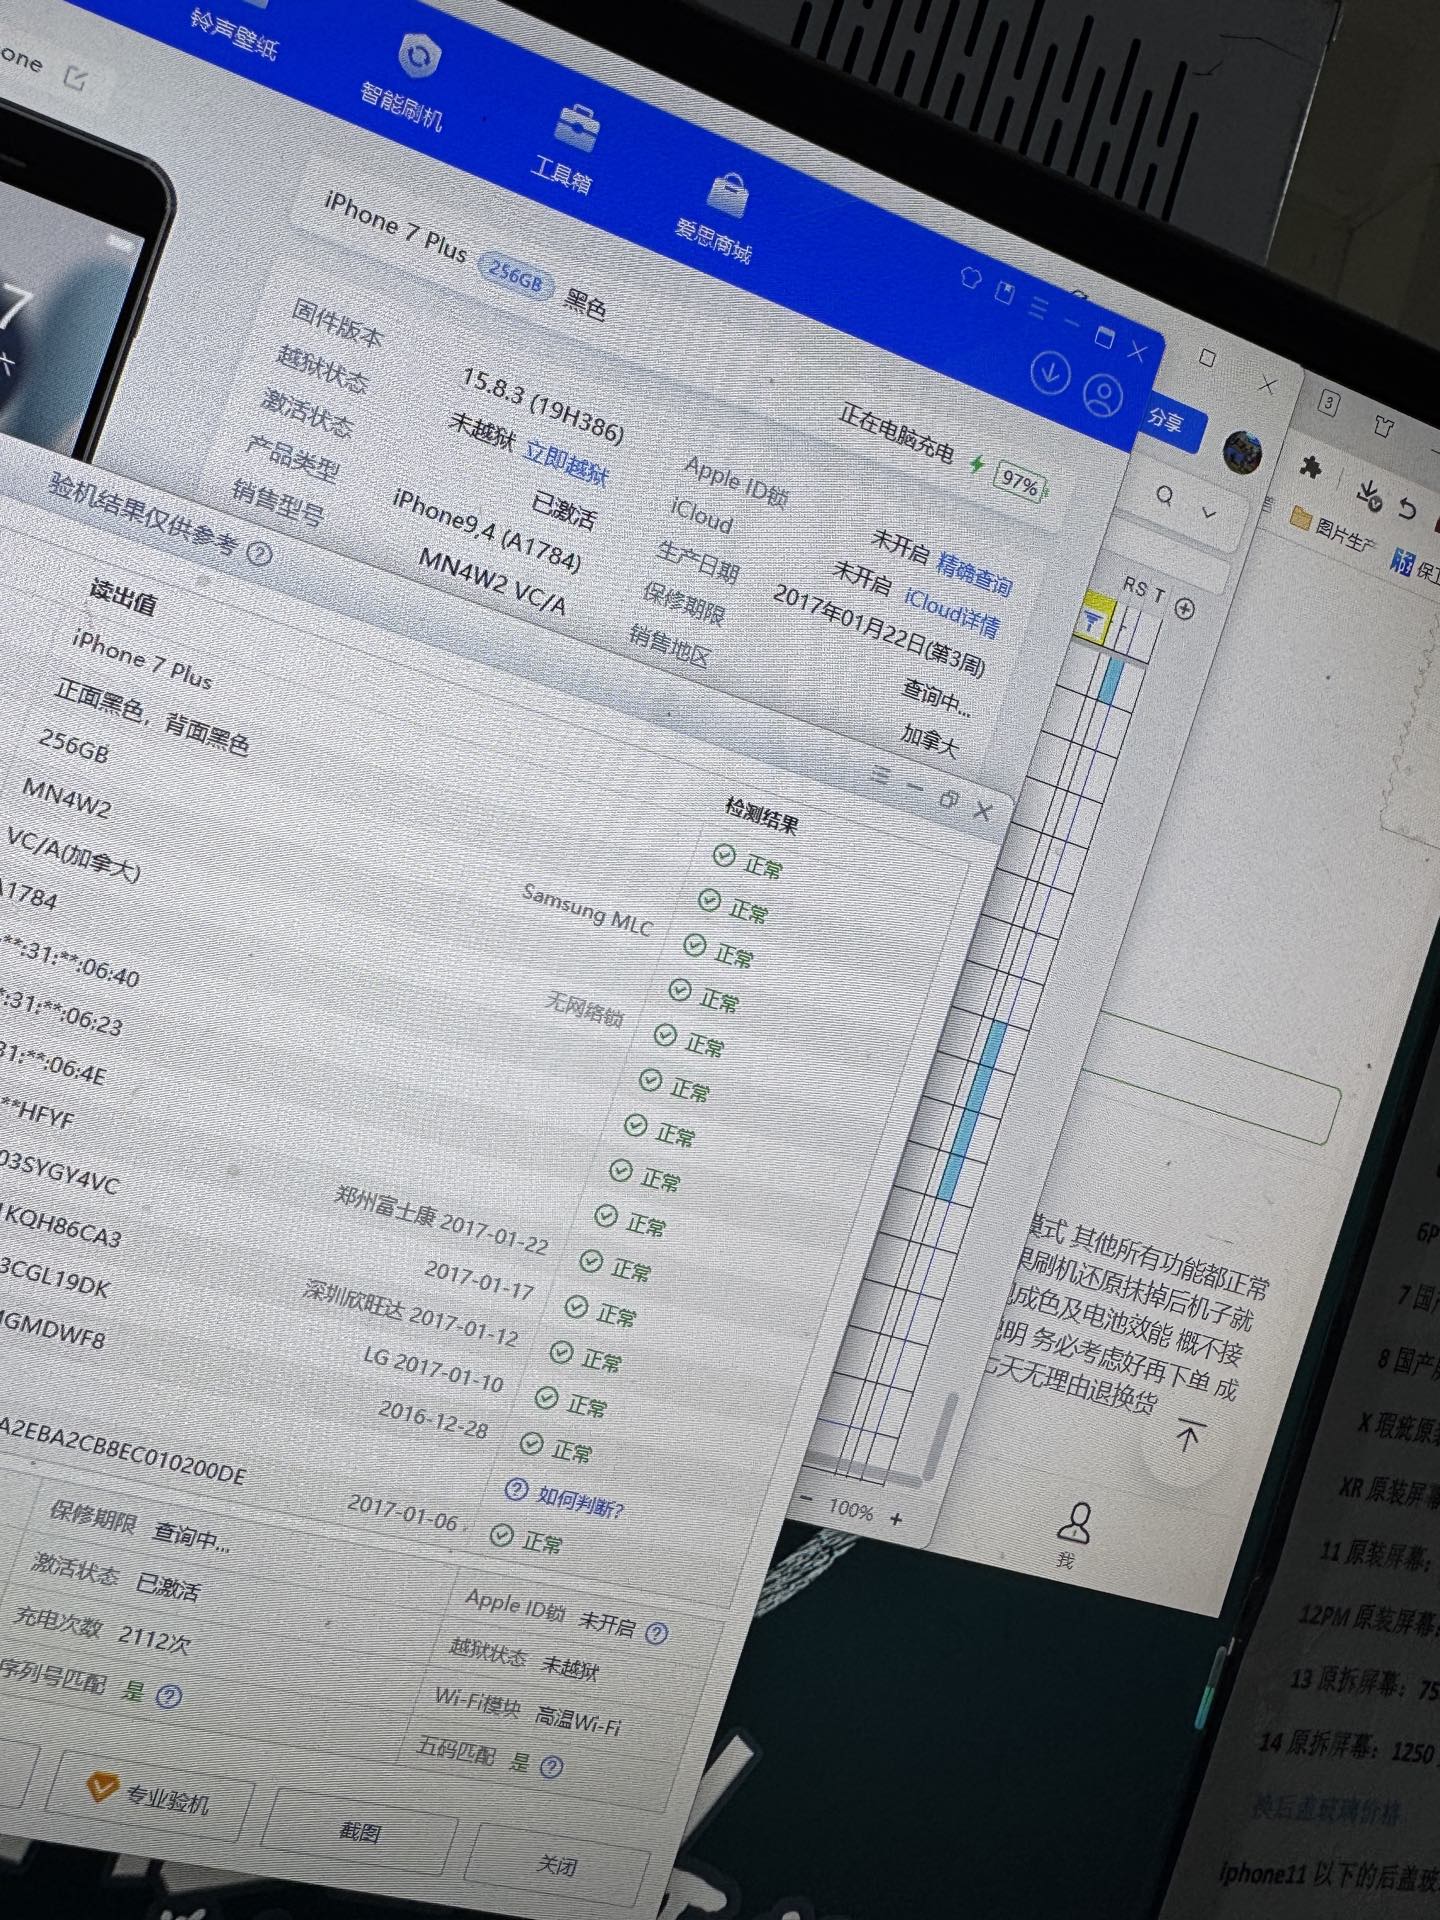Click the search magnifier in spreadsheet window
Viewport: 1440px width, 1920px height.
pos(1166,497)
